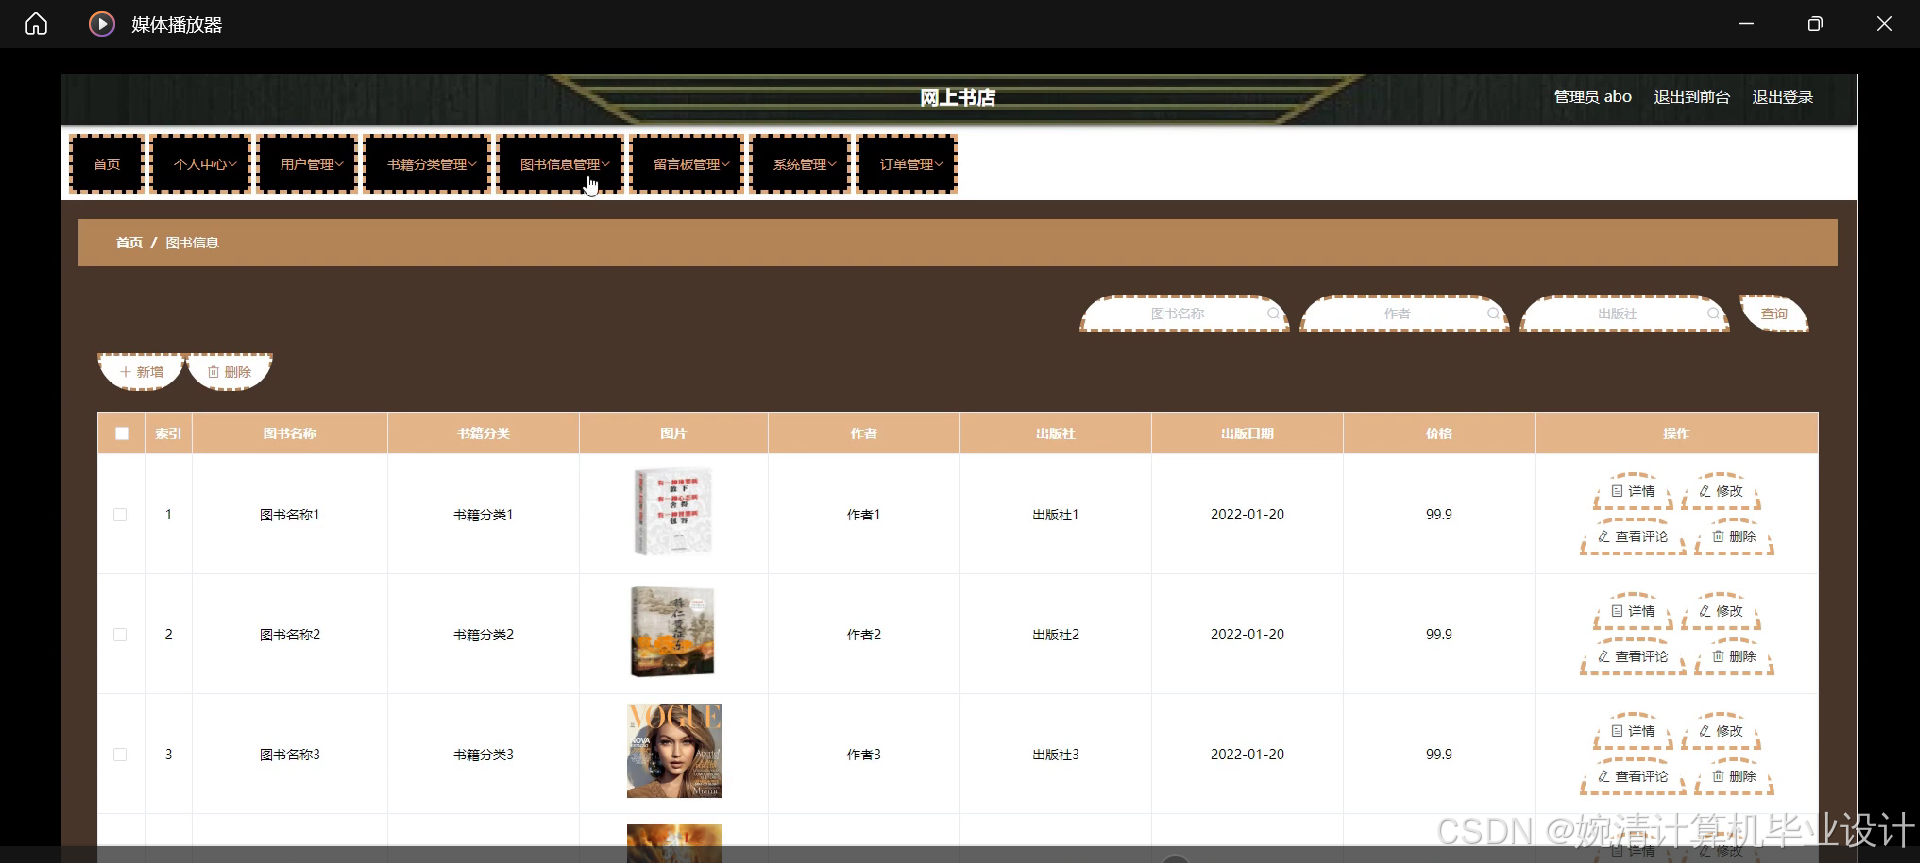Viewport: 1920px width, 863px height.
Task: Open the 首页 menu item
Action: pyautogui.click(x=107, y=164)
